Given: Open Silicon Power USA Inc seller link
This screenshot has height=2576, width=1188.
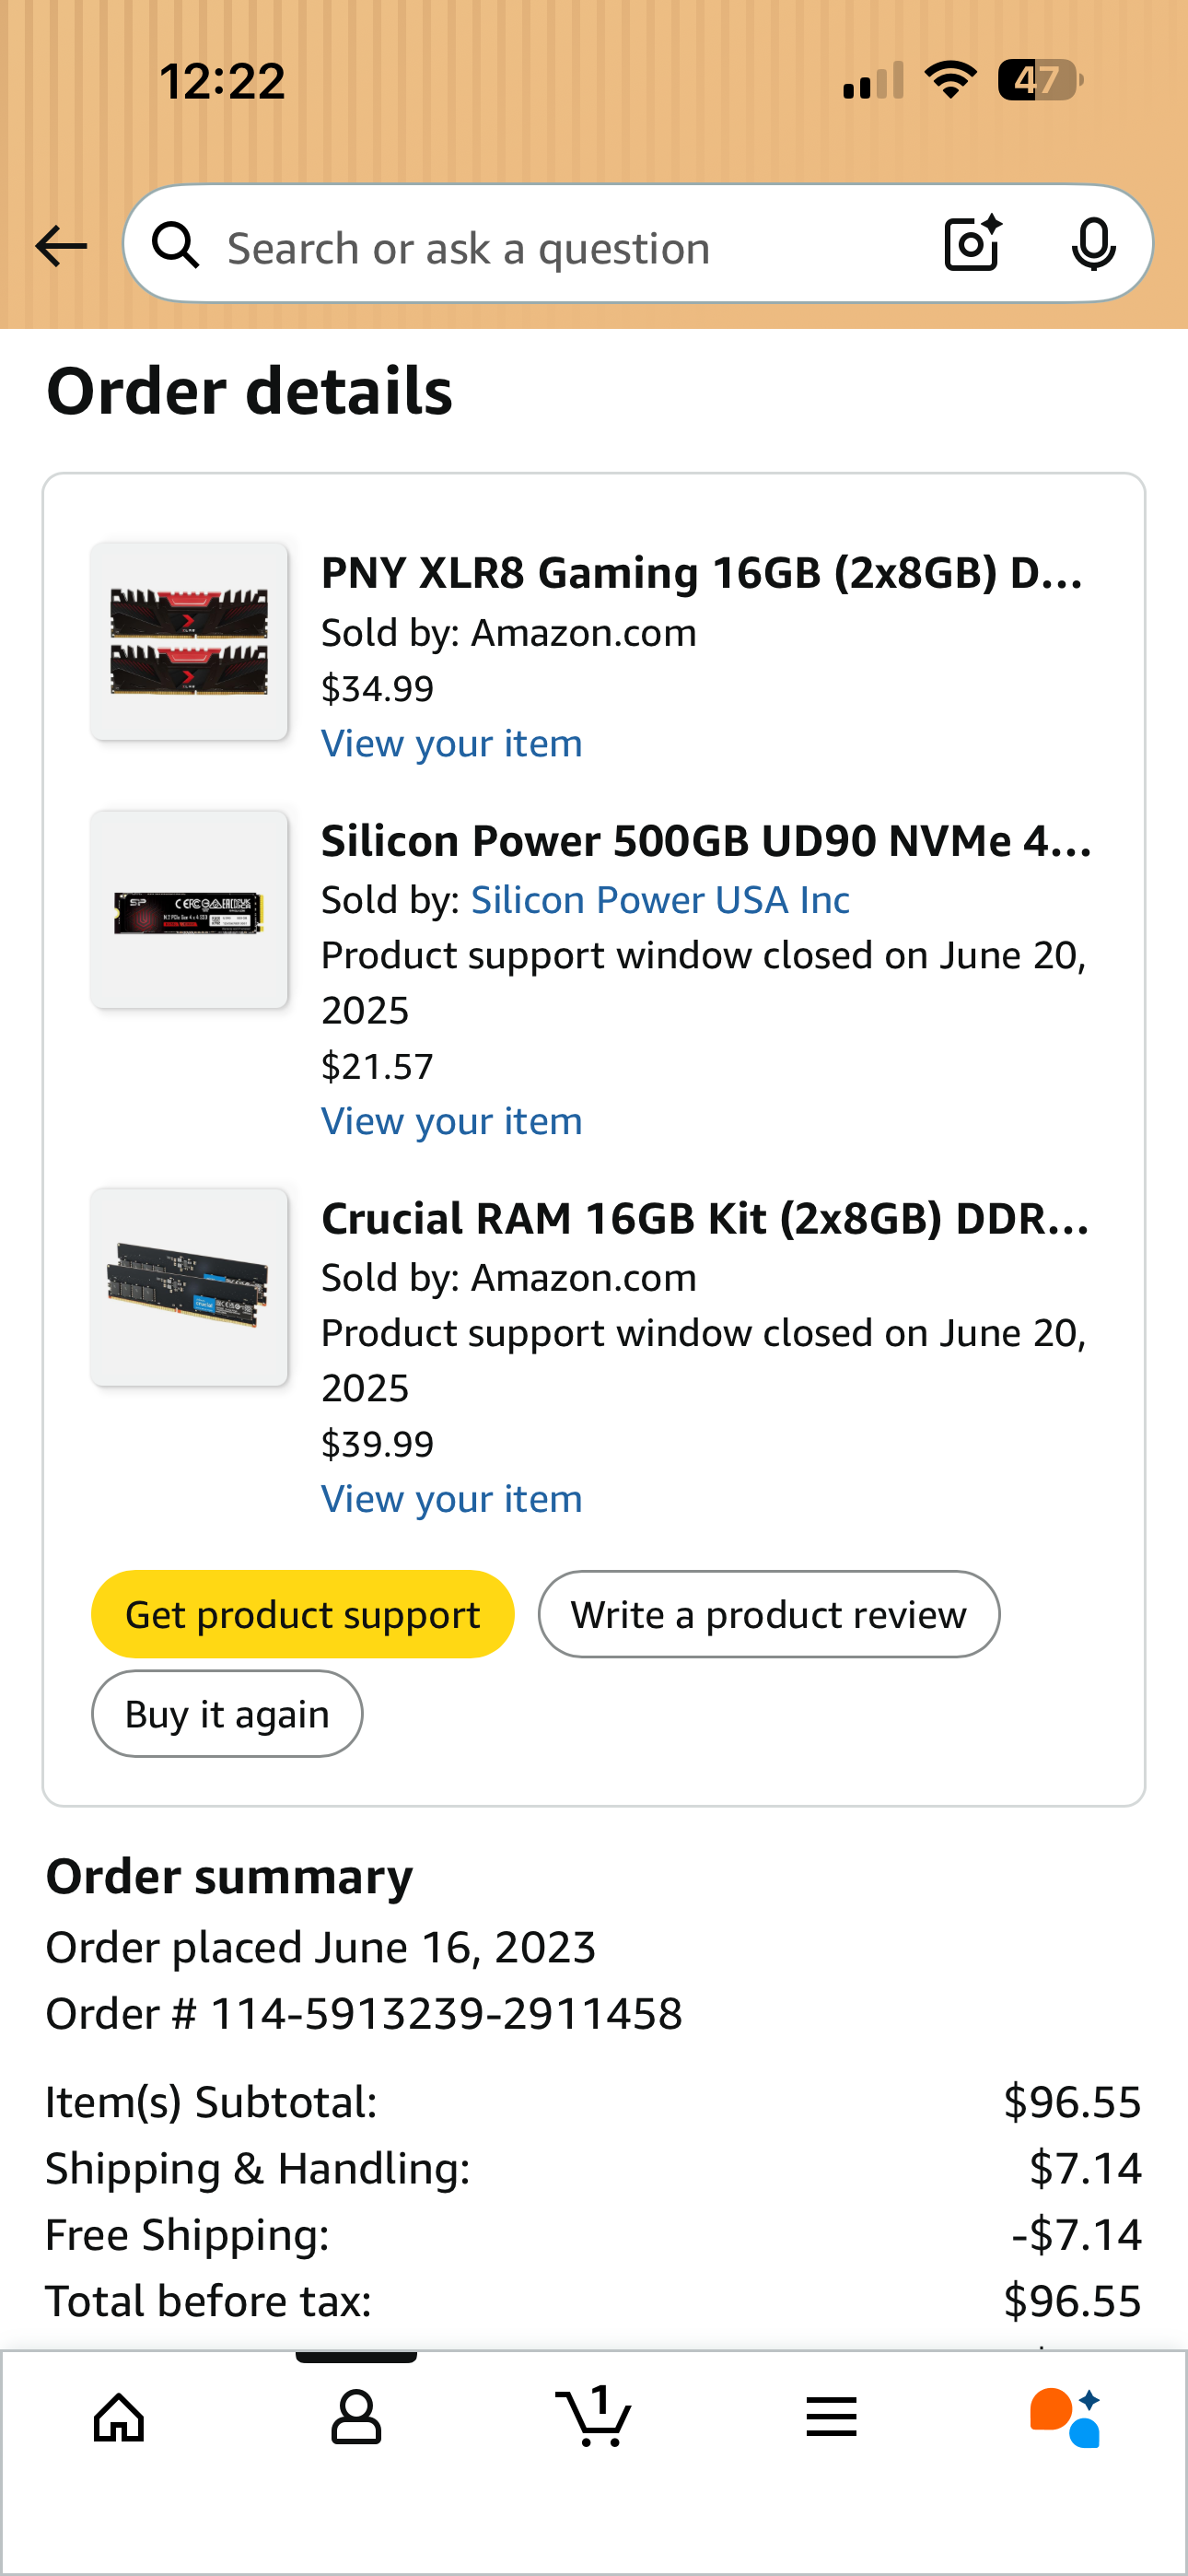Looking at the screenshot, I should pos(660,900).
